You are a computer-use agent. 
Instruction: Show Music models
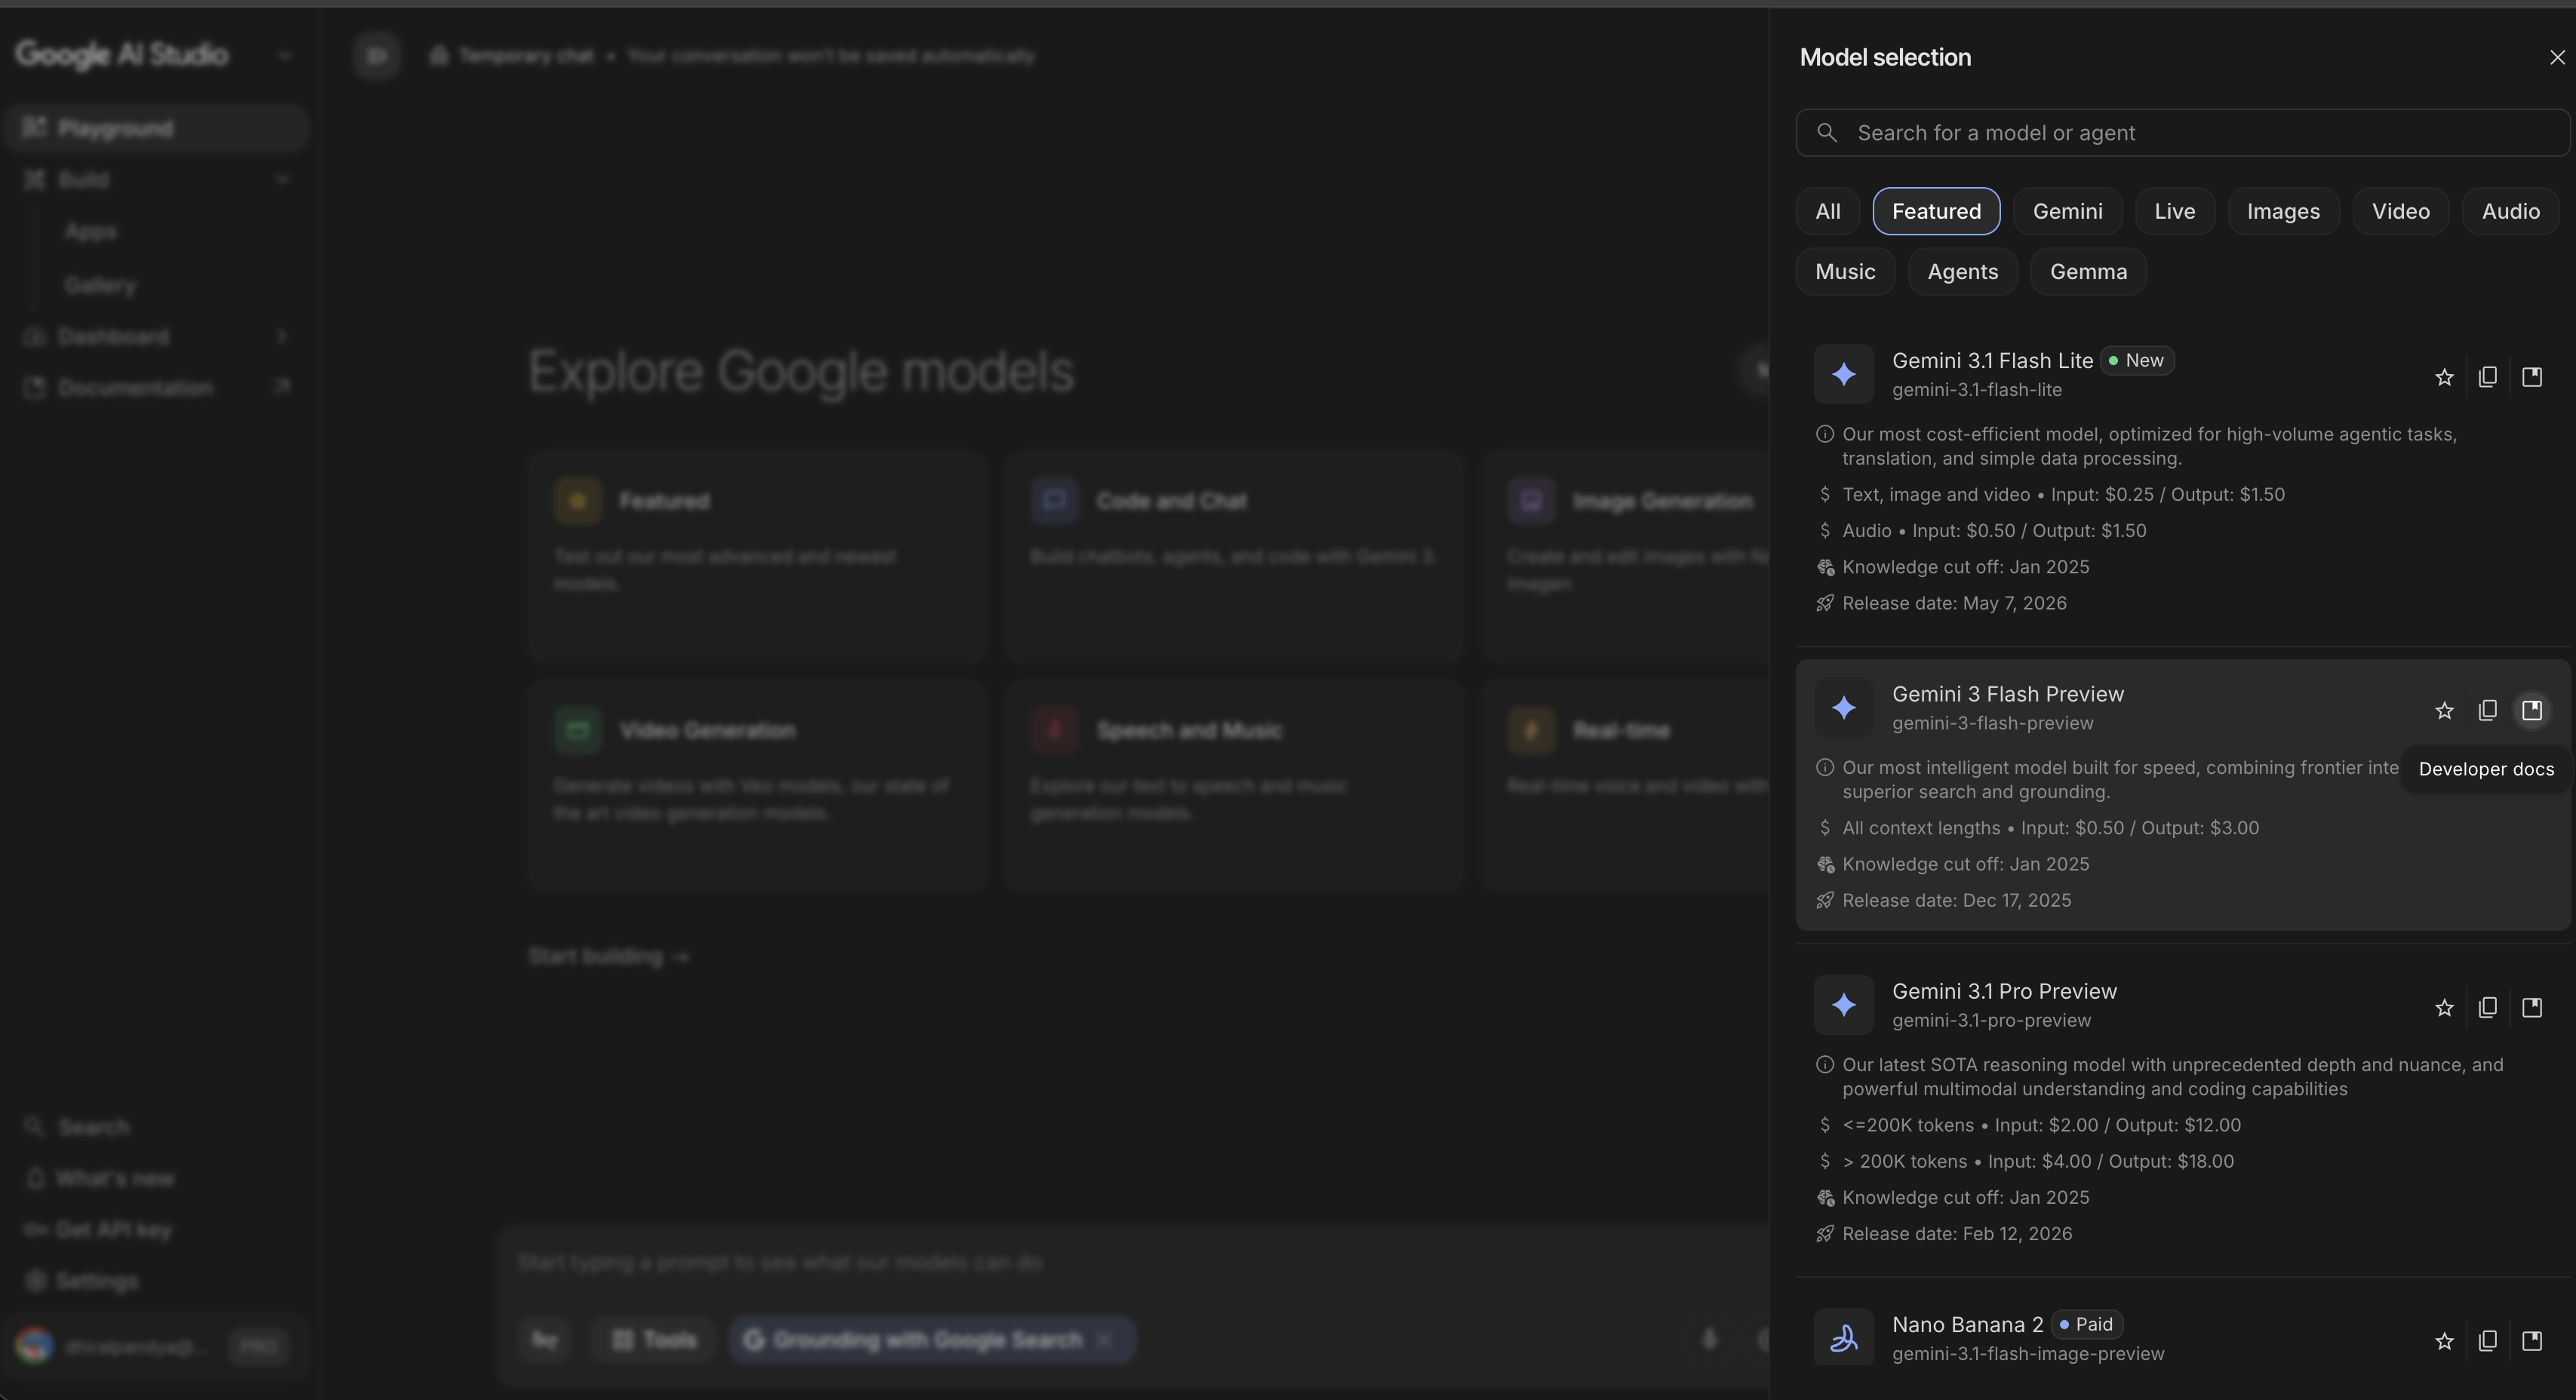(x=1845, y=271)
